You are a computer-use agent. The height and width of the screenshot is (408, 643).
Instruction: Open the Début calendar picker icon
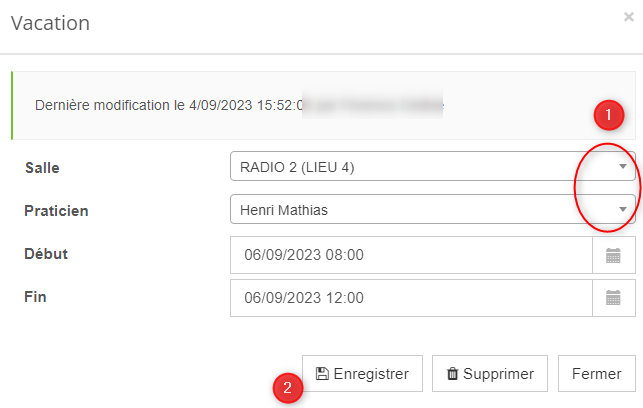pyautogui.click(x=614, y=255)
